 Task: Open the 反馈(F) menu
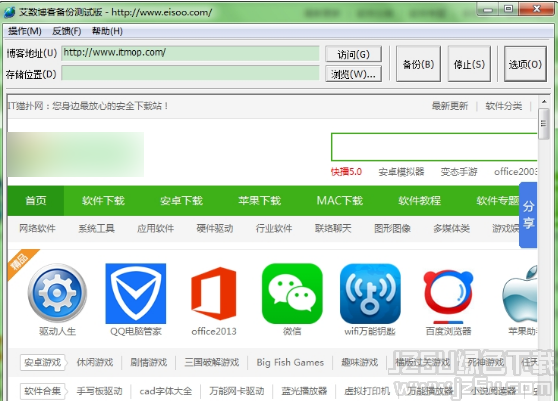pos(67,31)
